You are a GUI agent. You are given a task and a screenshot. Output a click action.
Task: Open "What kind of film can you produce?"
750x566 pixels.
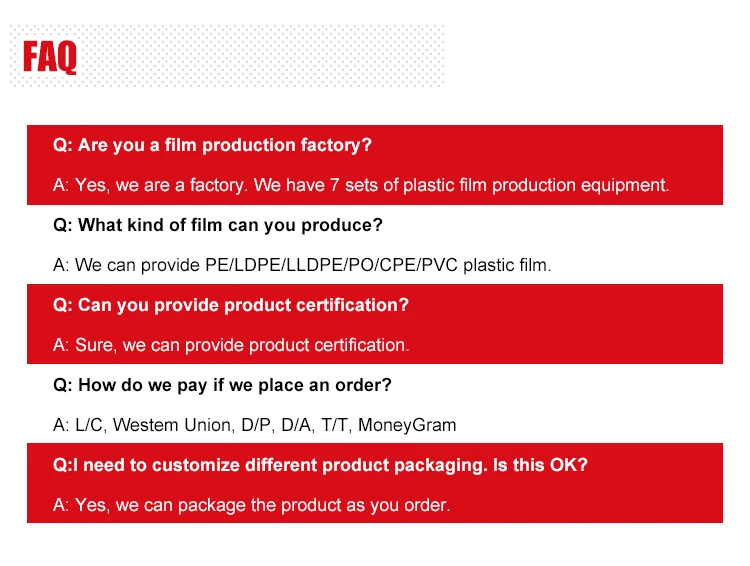click(217, 225)
